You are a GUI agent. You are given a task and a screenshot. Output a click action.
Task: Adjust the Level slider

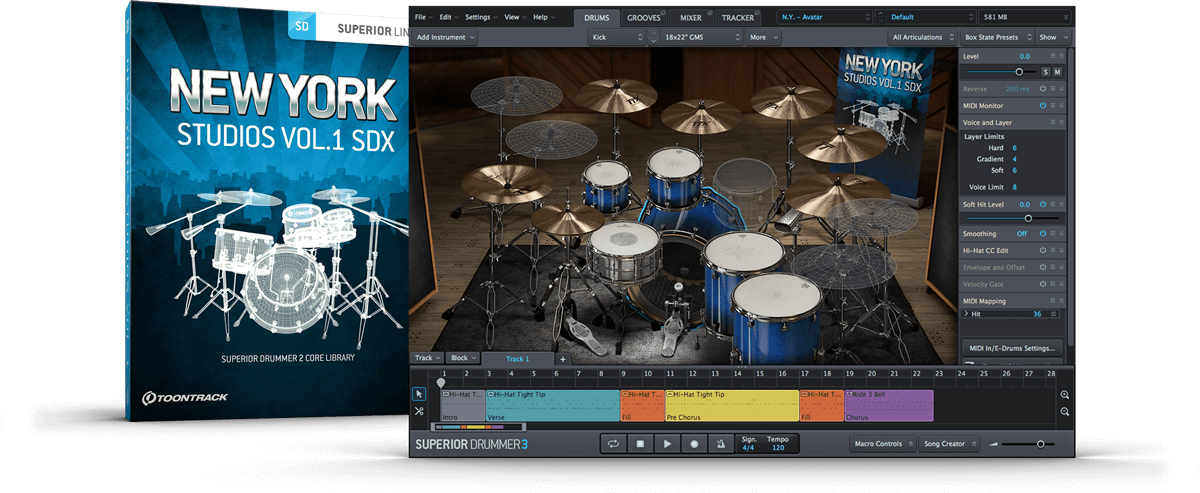click(x=1000, y=72)
